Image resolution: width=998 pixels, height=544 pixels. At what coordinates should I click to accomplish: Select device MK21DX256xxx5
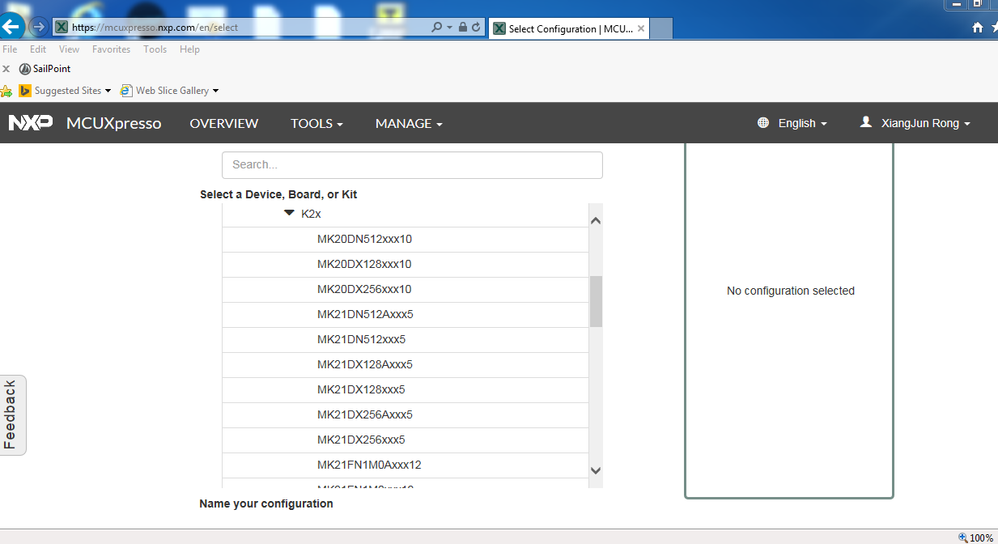(x=405, y=440)
